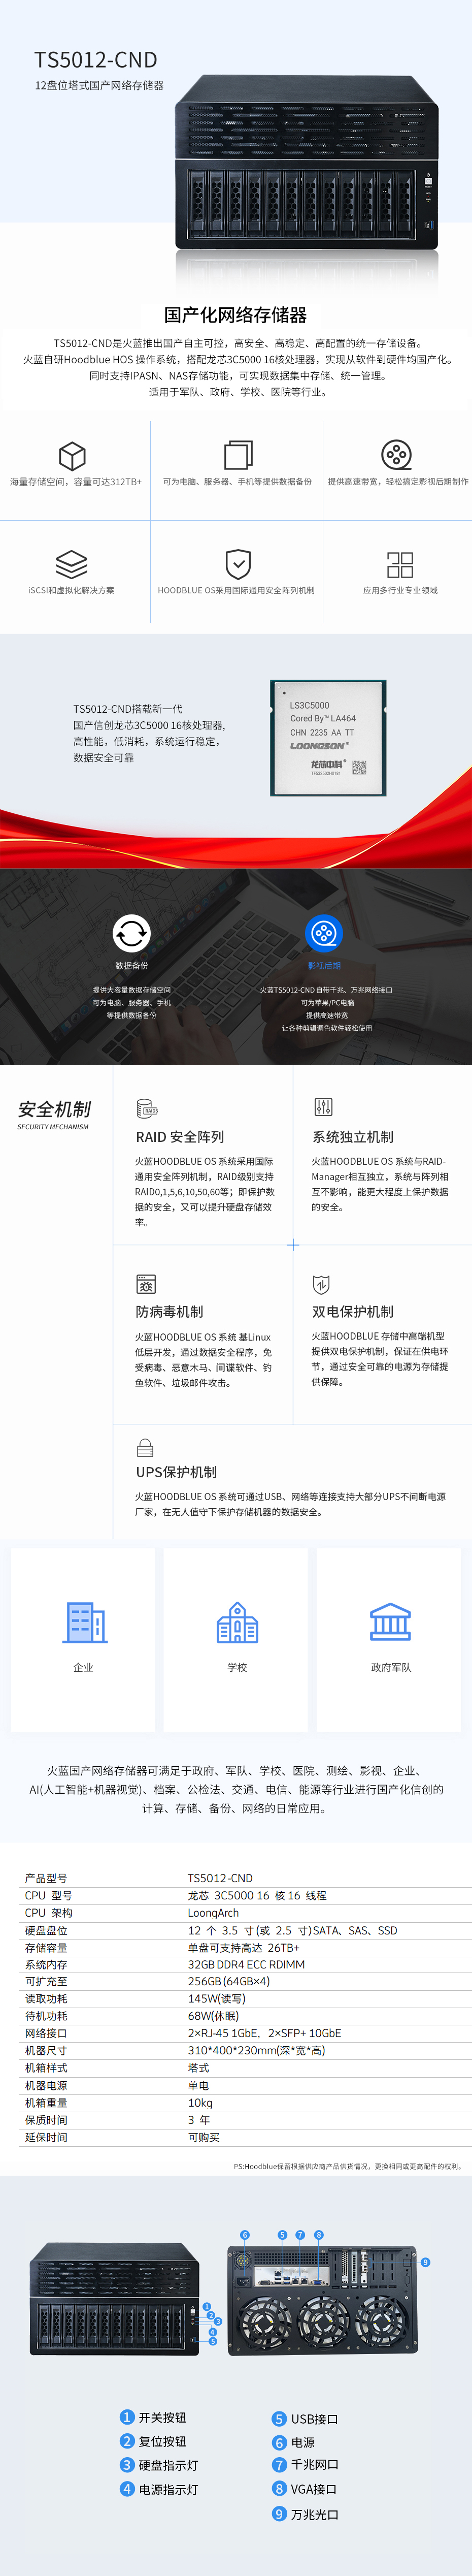Viewport: 472px width, 2576px height.
Task: Click the school building icon for 学校
Action: 237,1621
